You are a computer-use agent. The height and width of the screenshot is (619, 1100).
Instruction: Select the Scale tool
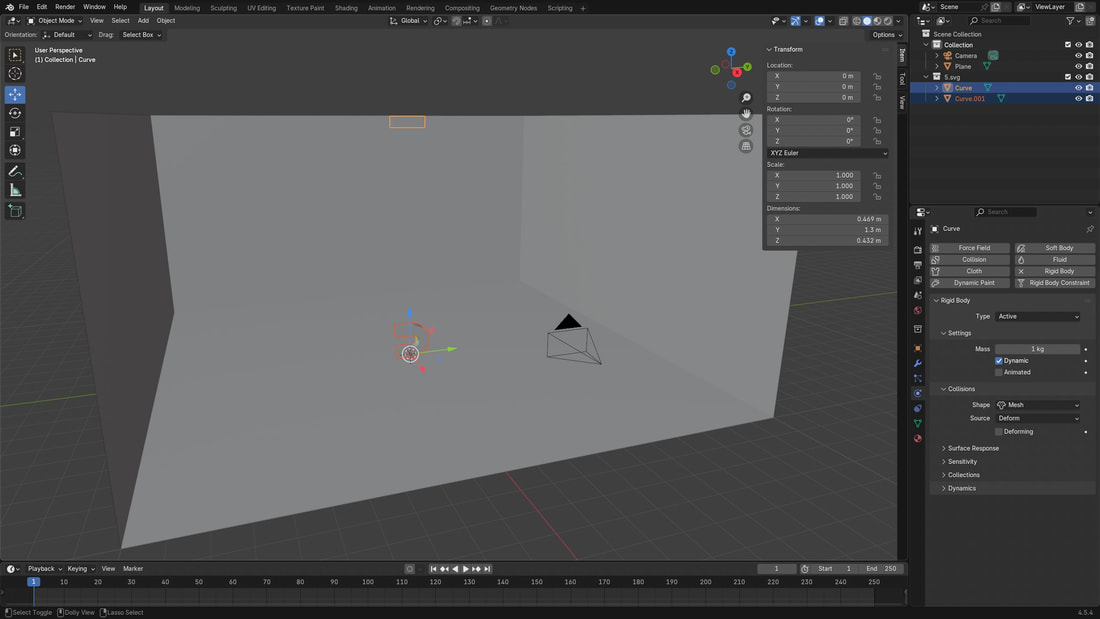coord(15,132)
